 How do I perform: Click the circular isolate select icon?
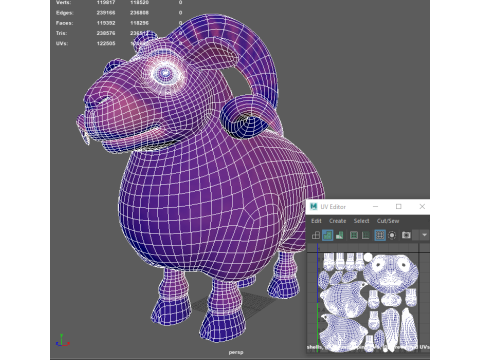(x=392, y=235)
